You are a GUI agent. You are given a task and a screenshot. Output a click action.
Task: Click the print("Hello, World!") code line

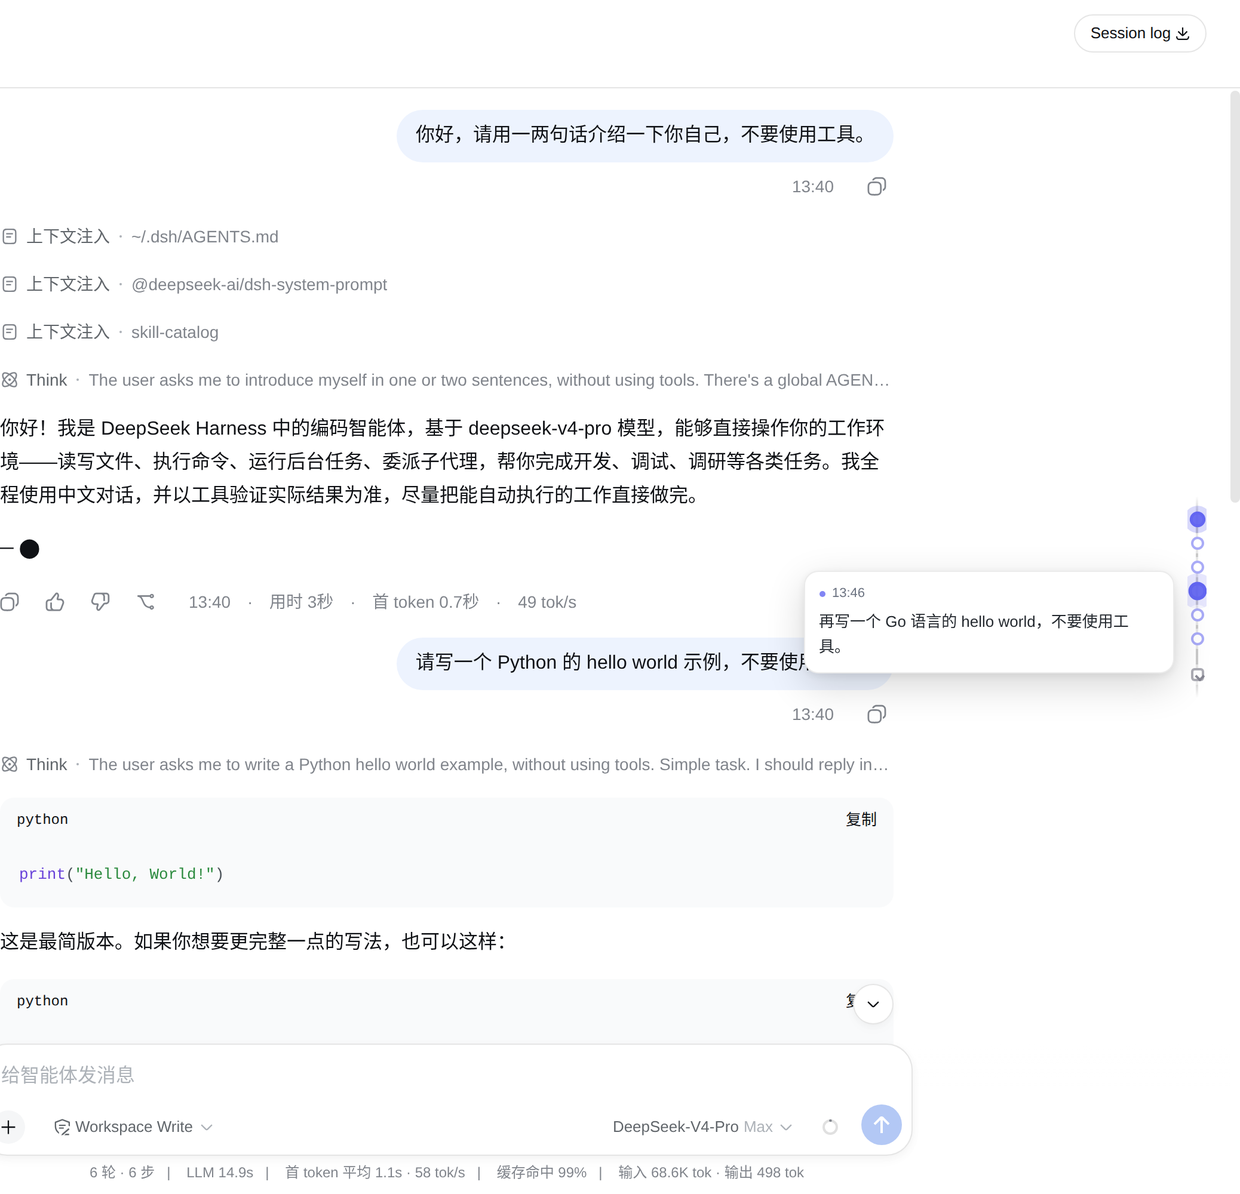click(121, 874)
